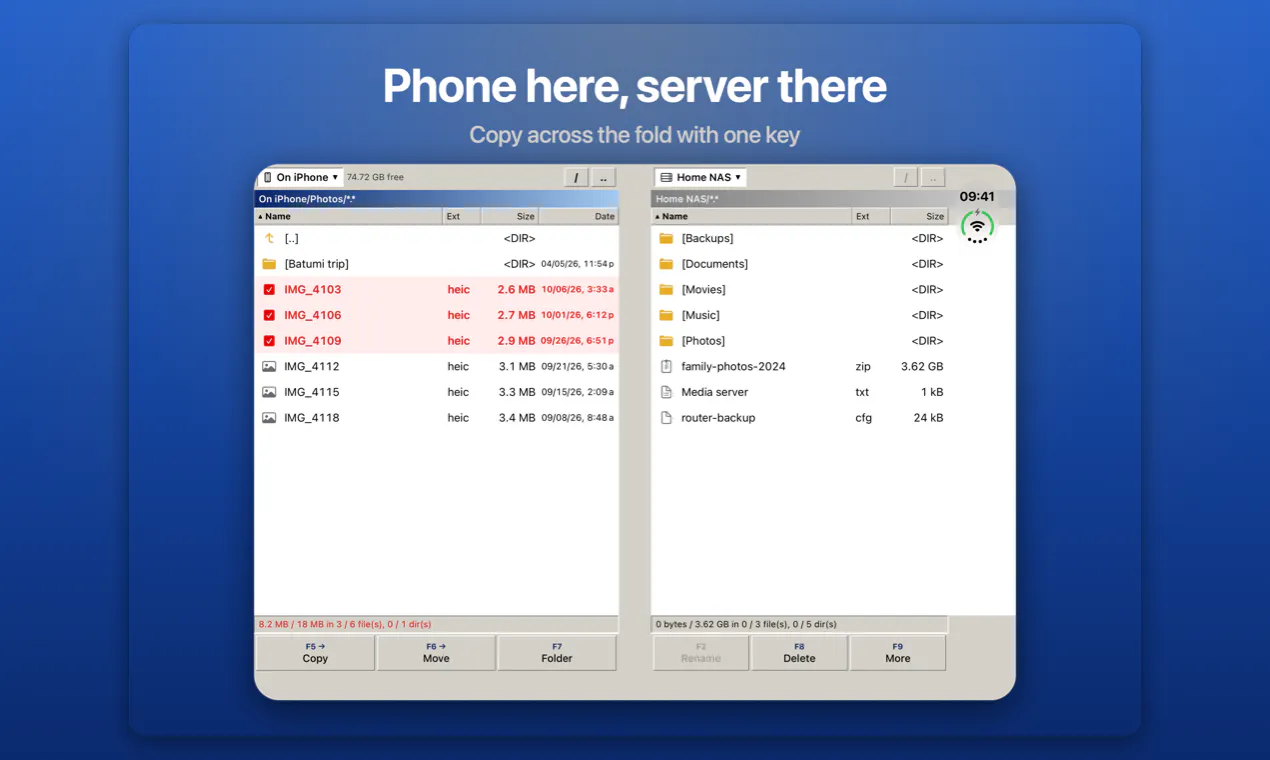This screenshot has width=1270, height=760.
Task: Click the F8 Delete button
Action: (799, 653)
